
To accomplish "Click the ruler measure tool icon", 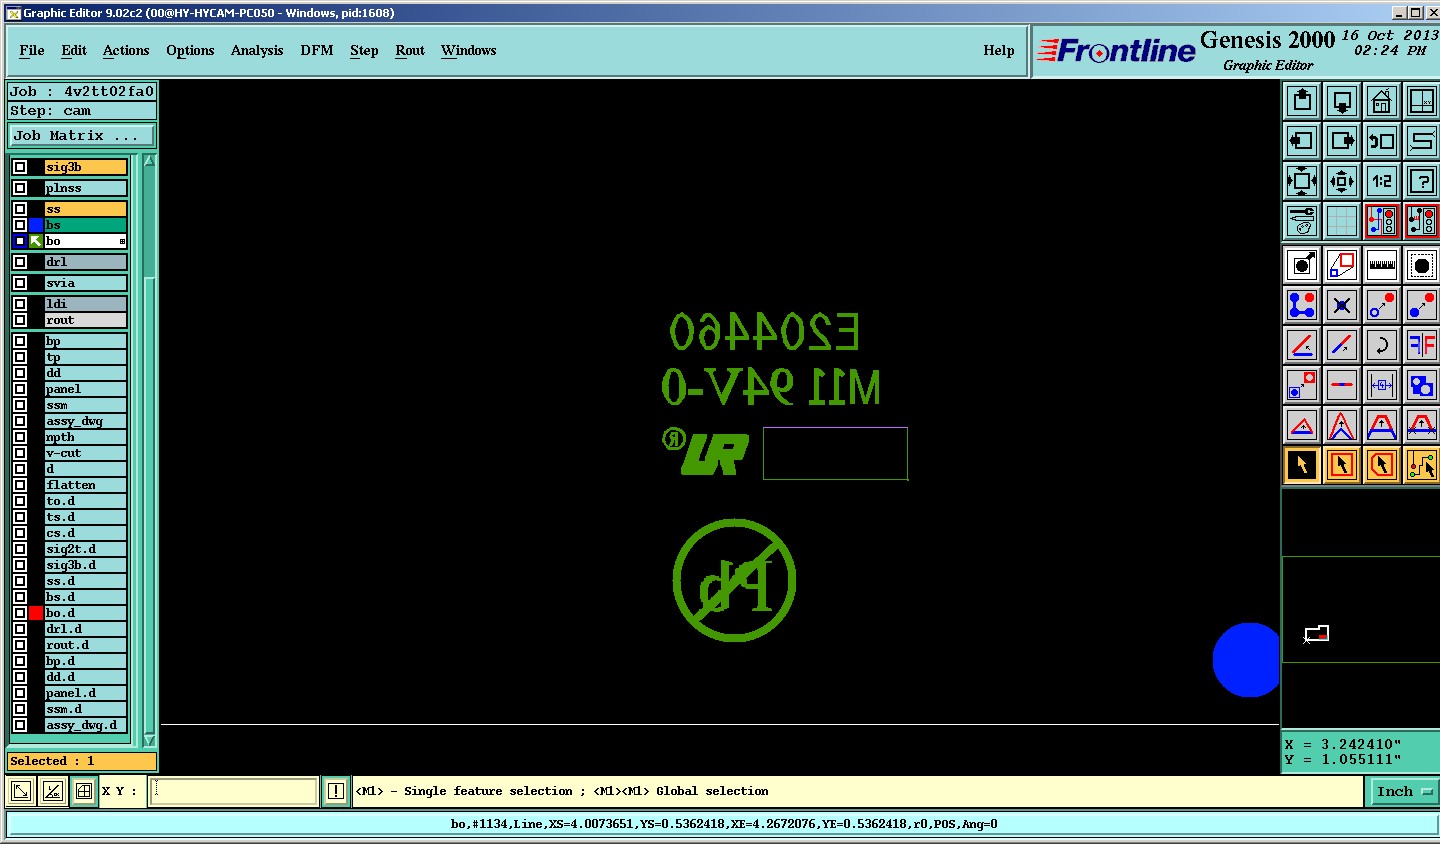I will coord(1382,265).
